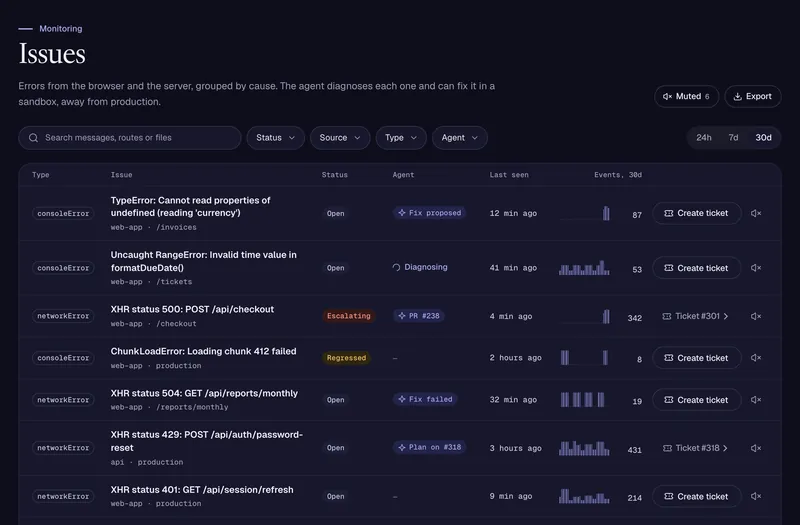Click the events sparkline for Uncaught RangeError
Image resolution: width=800 pixels, height=525 pixels.
pos(584,268)
